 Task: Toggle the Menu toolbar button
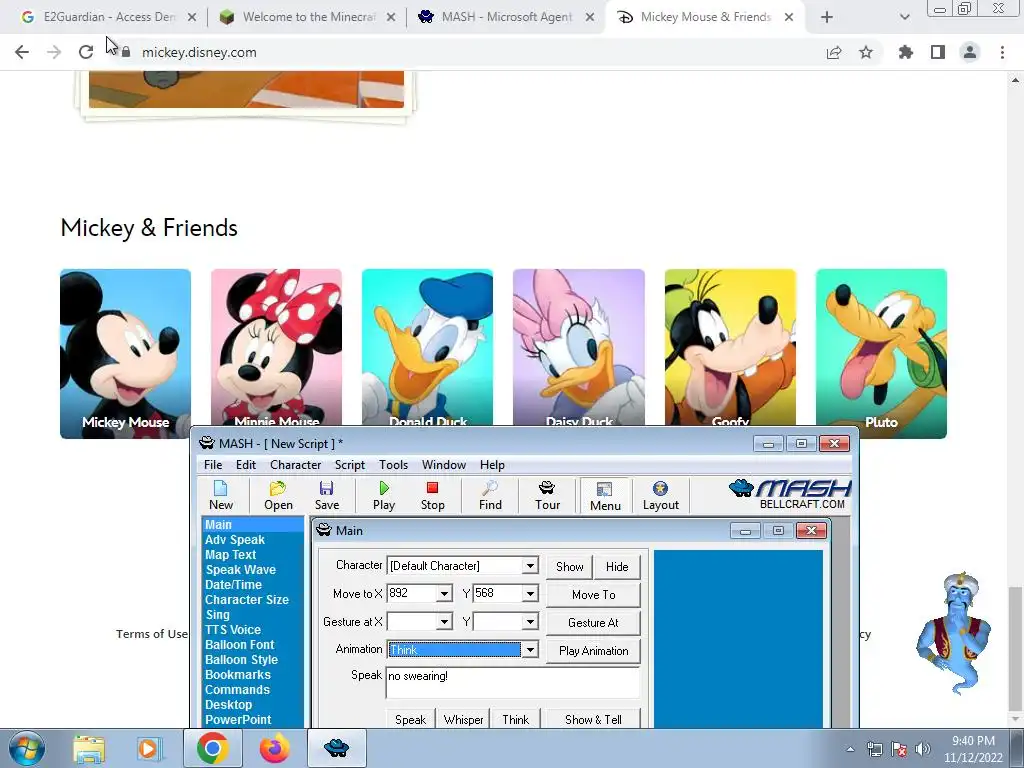point(605,496)
